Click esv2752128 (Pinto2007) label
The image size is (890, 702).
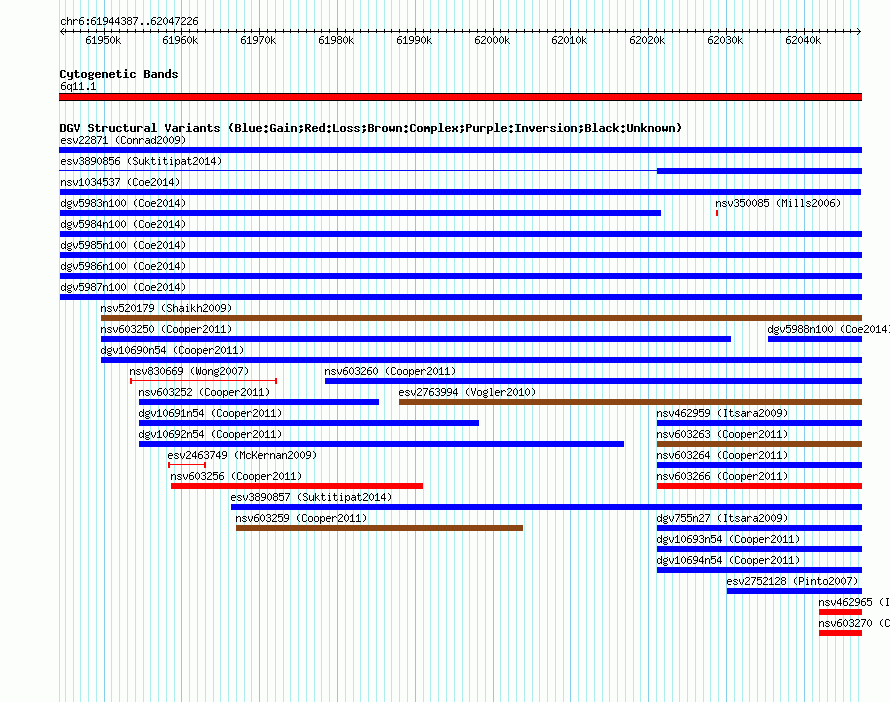click(792, 581)
